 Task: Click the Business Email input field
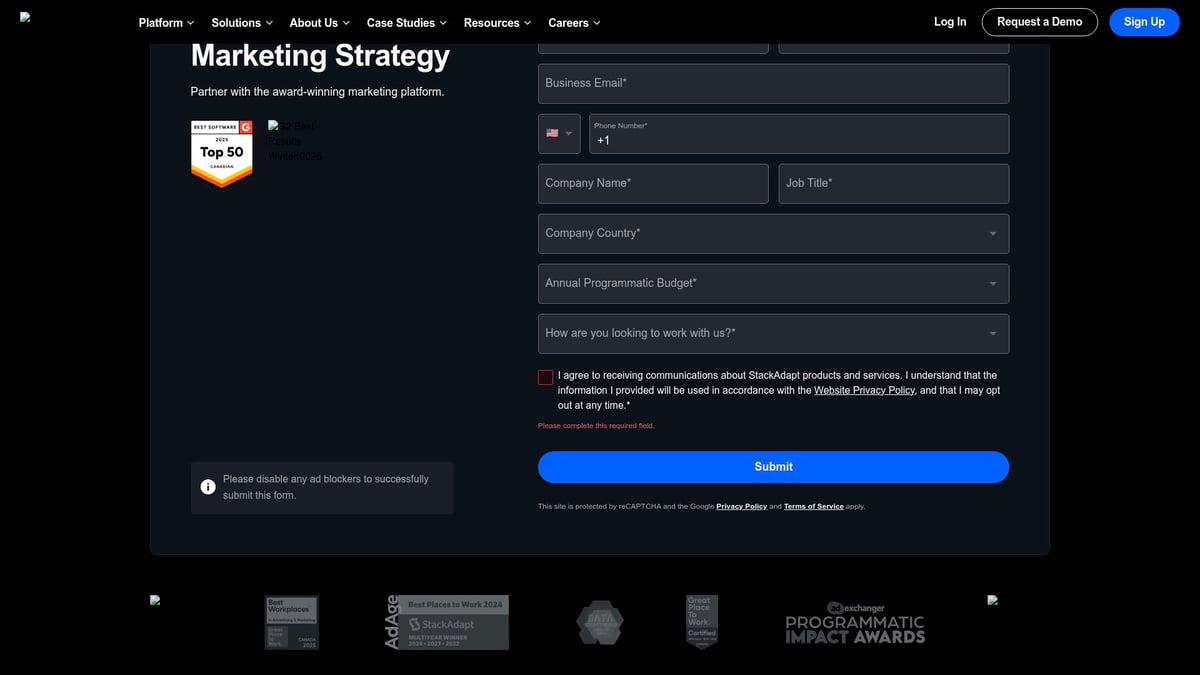[773, 83]
